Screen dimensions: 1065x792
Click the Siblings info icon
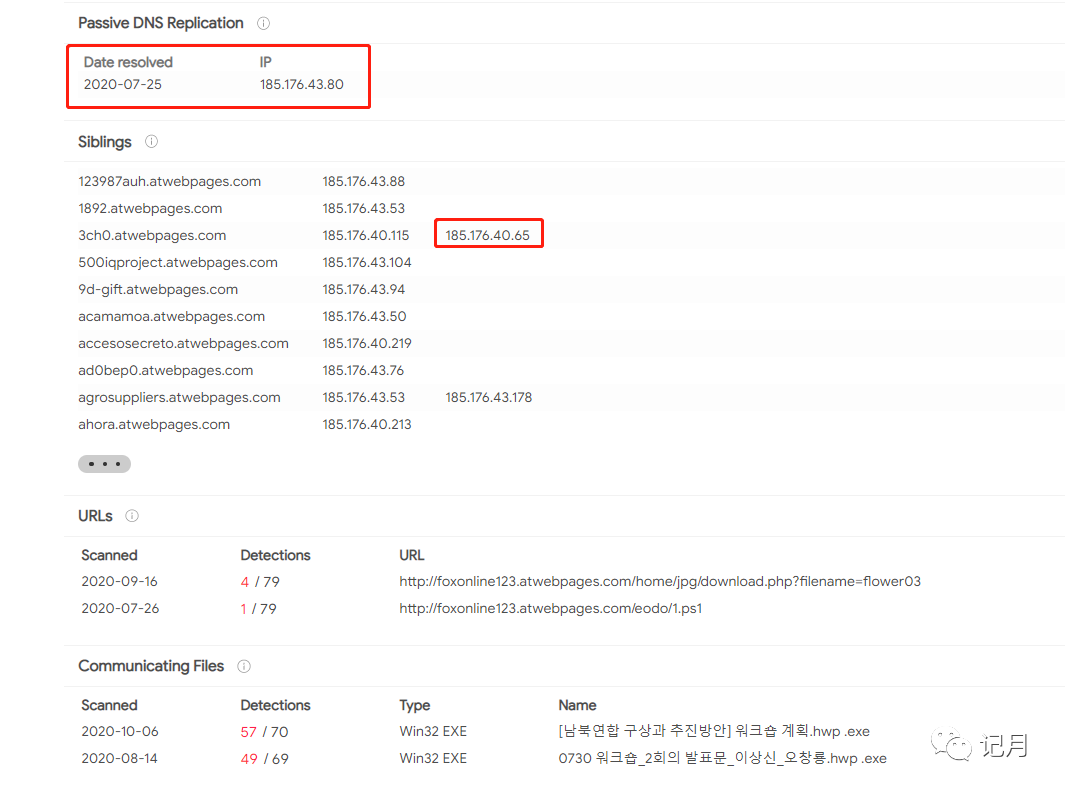(151, 142)
